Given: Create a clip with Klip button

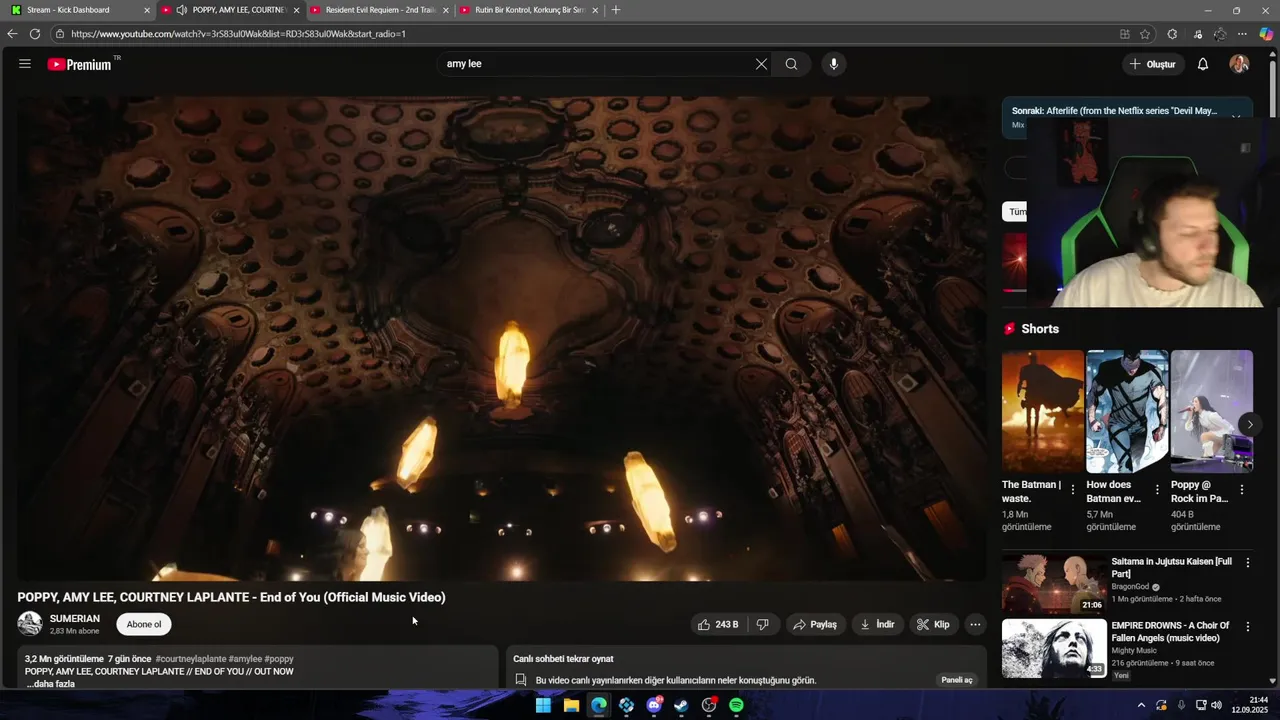Looking at the screenshot, I should click(x=933, y=624).
